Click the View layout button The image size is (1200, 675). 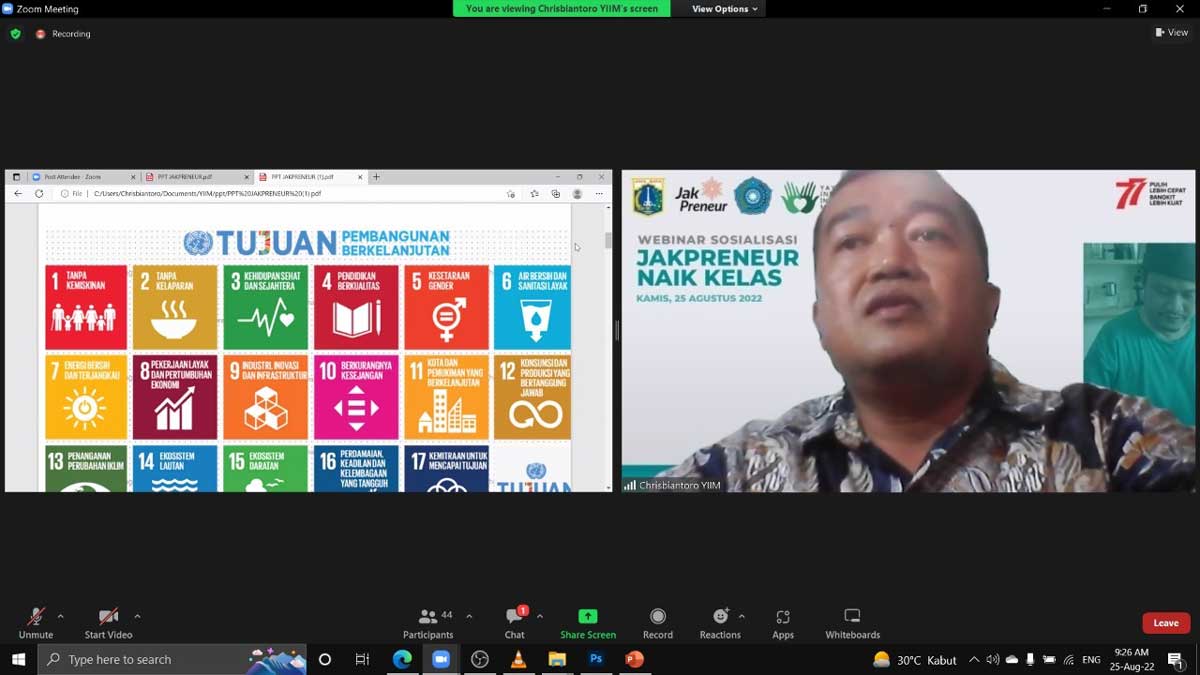point(1171,33)
